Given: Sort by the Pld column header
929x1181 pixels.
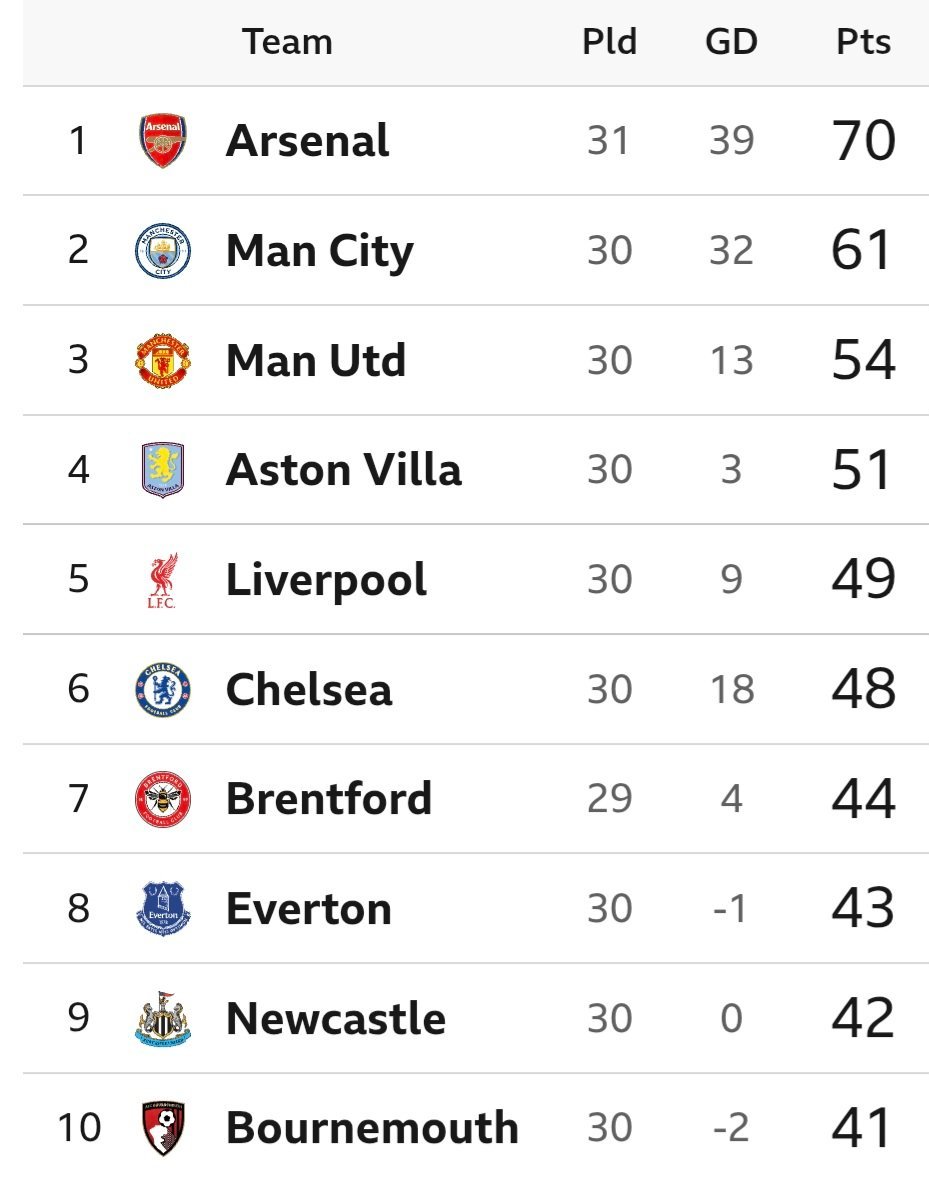Looking at the screenshot, I should [609, 43].
